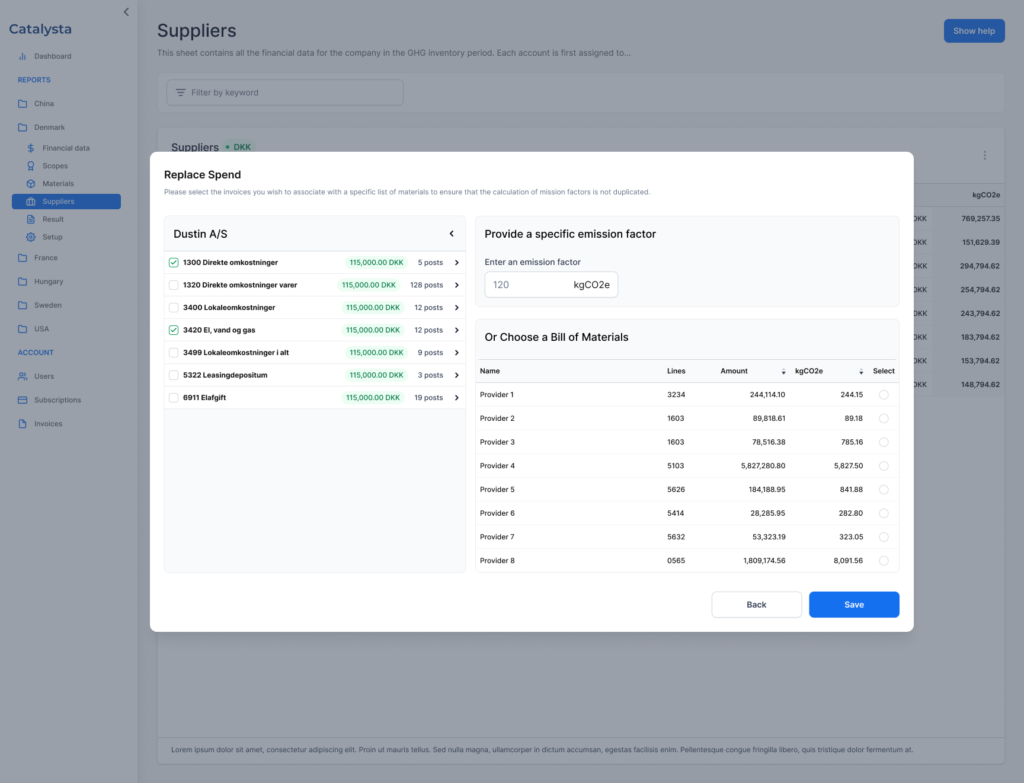Viewport: 1024px width, 783px height.
Task: Click the Dashboard chart icon in the sidebar
Action: click(23, 56)
